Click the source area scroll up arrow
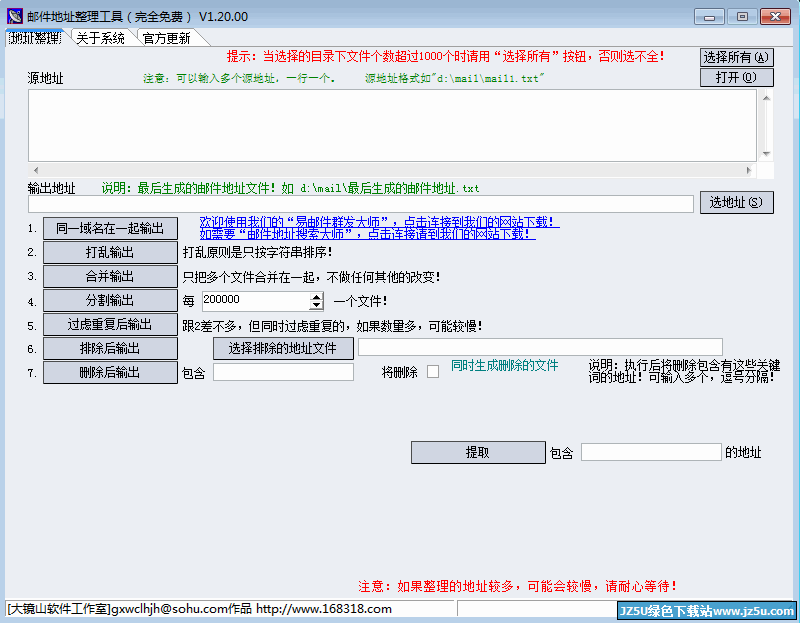800x623 pixels. (766, 97)
